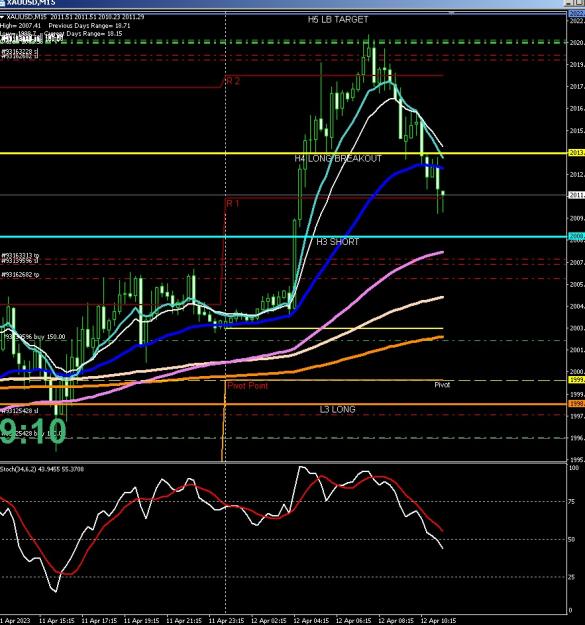585x625 pixels.
Task: Click the chart window icon in title bar
Action: pyautogui.click(x=2, y=3)
